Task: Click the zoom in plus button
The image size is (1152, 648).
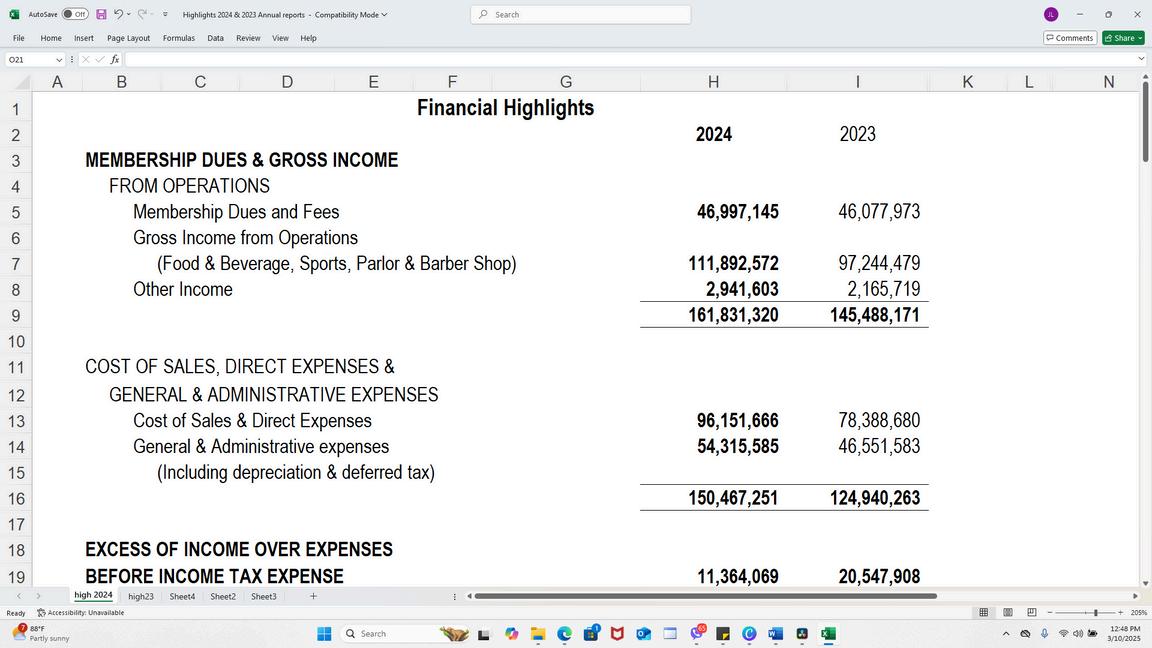Action: [1120, 613]
